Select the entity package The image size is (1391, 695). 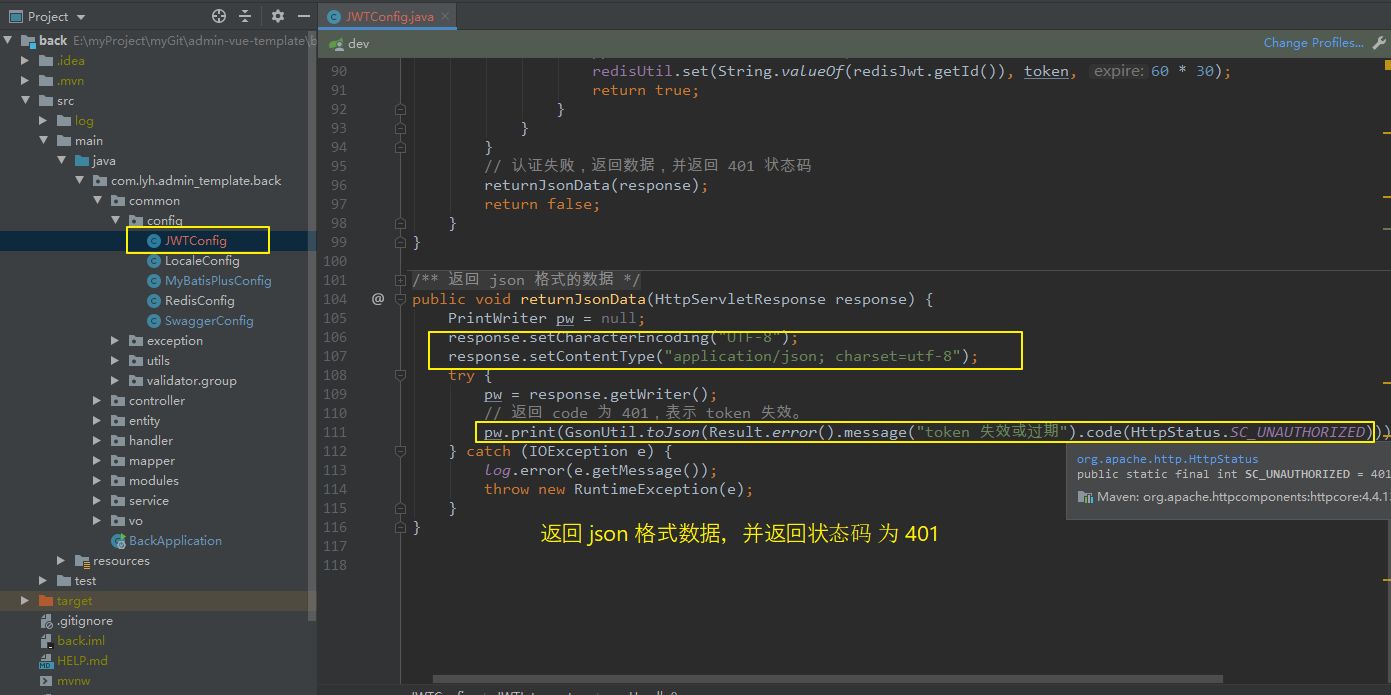(x=144, y=421)
